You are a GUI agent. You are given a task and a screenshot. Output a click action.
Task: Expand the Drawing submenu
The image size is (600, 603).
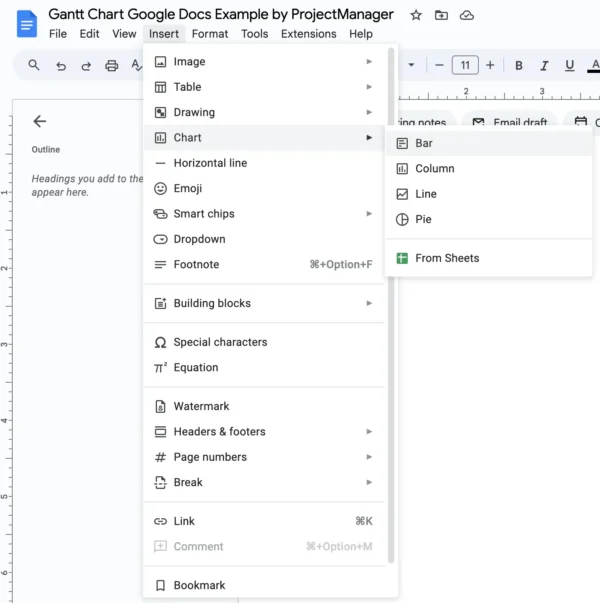point(264,112)
